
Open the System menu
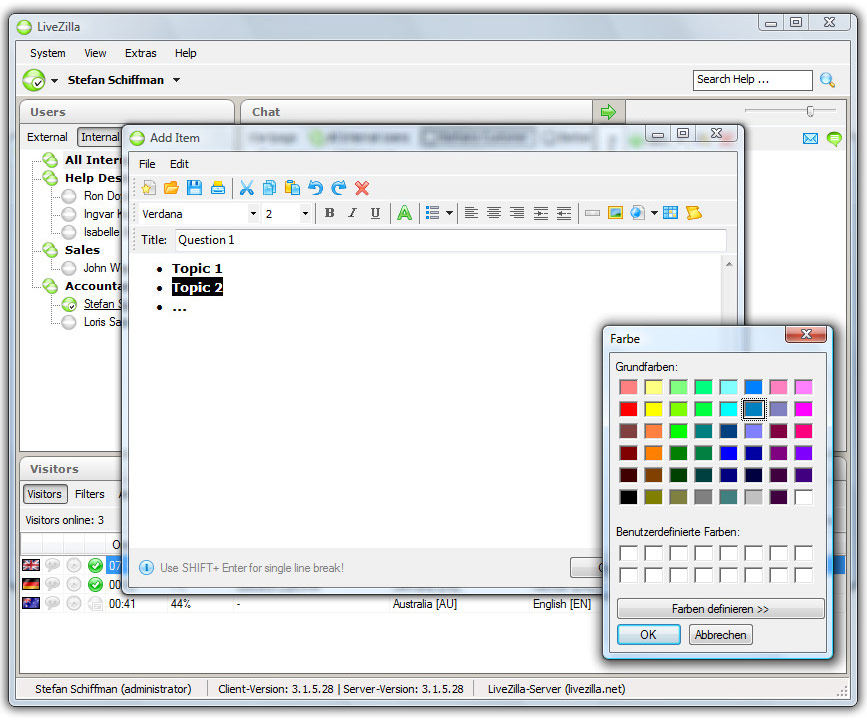pos(48,53)
